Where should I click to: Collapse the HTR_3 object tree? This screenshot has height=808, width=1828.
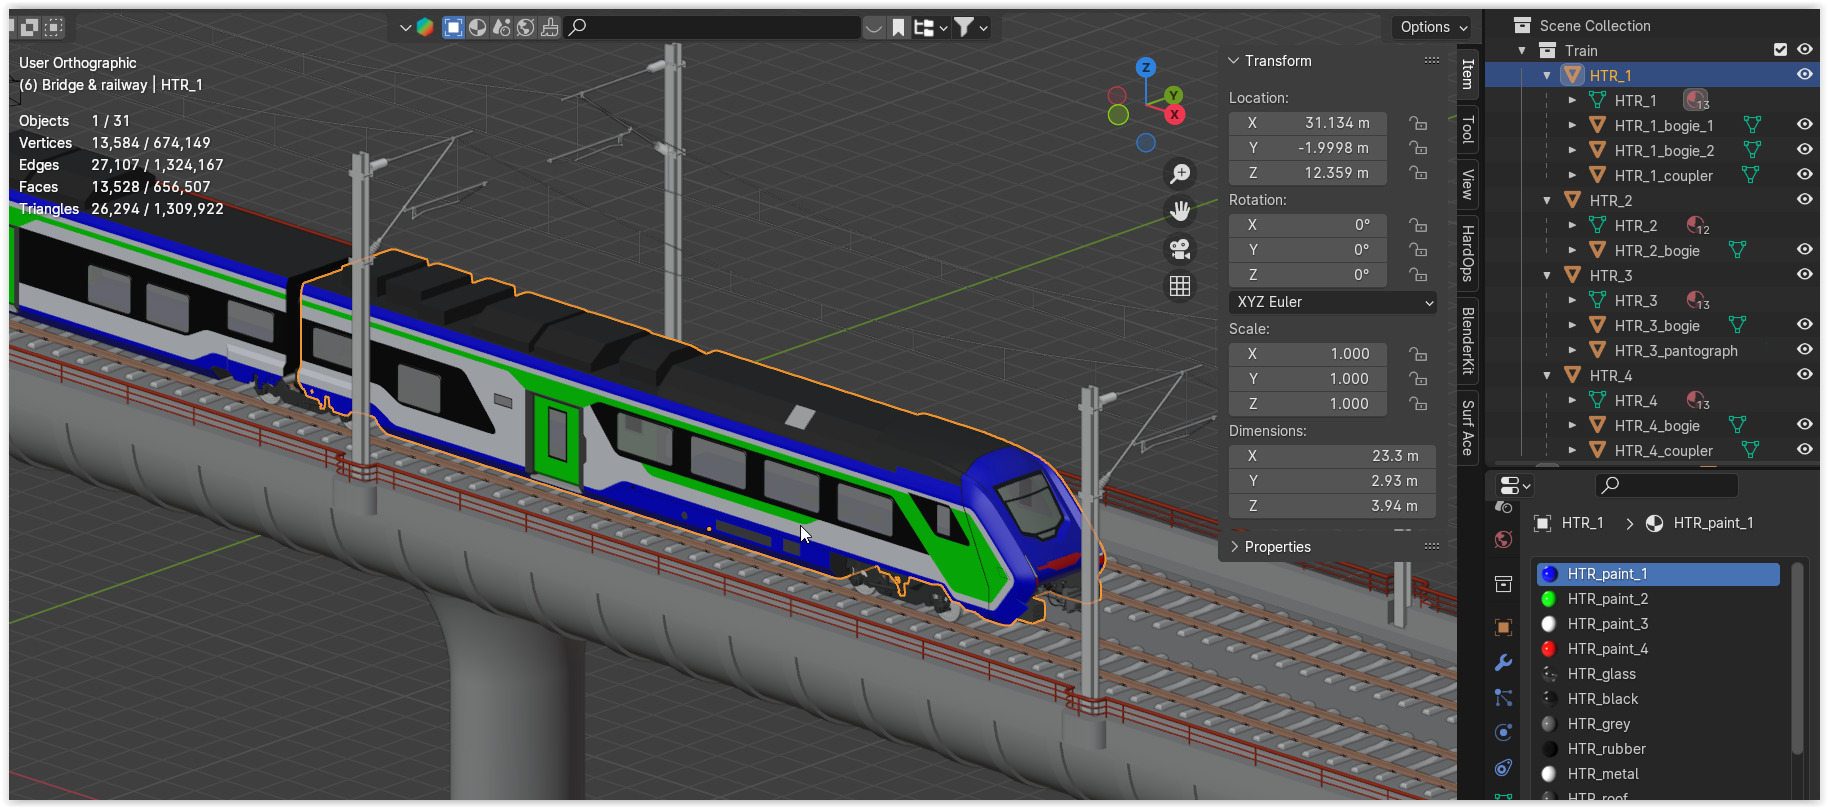tap(1547, 276)
